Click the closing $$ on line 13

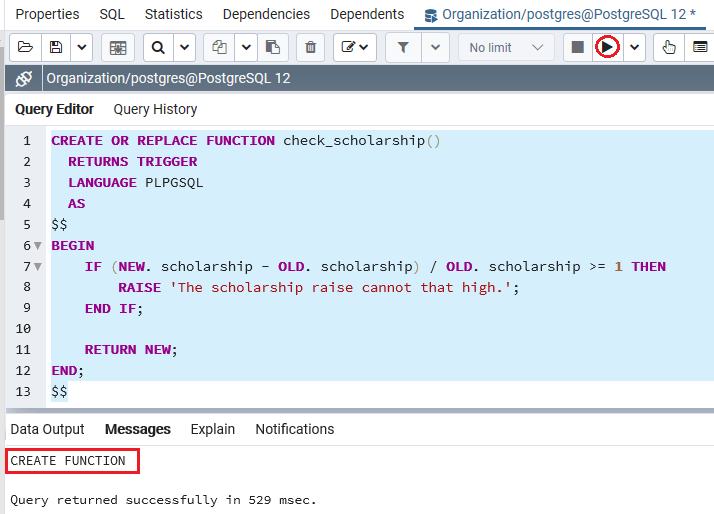pos(59,392)
